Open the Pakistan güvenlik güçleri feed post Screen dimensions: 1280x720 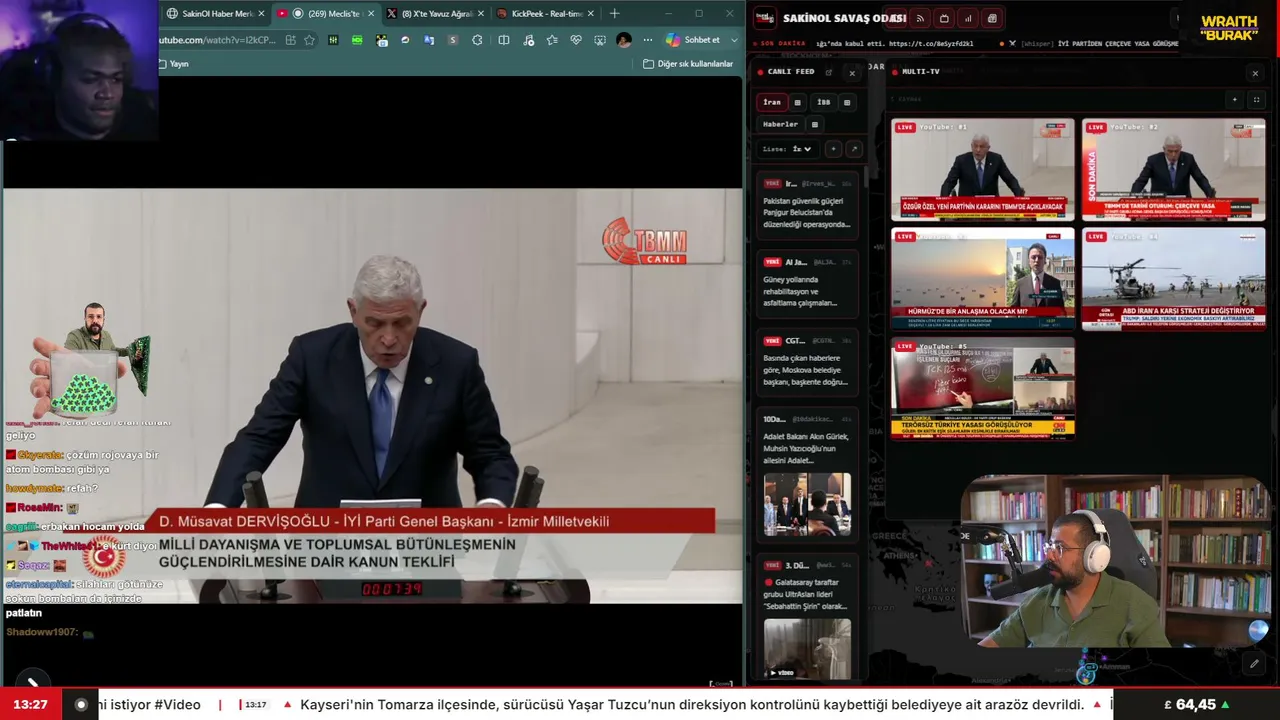click(x=807, y=205)
